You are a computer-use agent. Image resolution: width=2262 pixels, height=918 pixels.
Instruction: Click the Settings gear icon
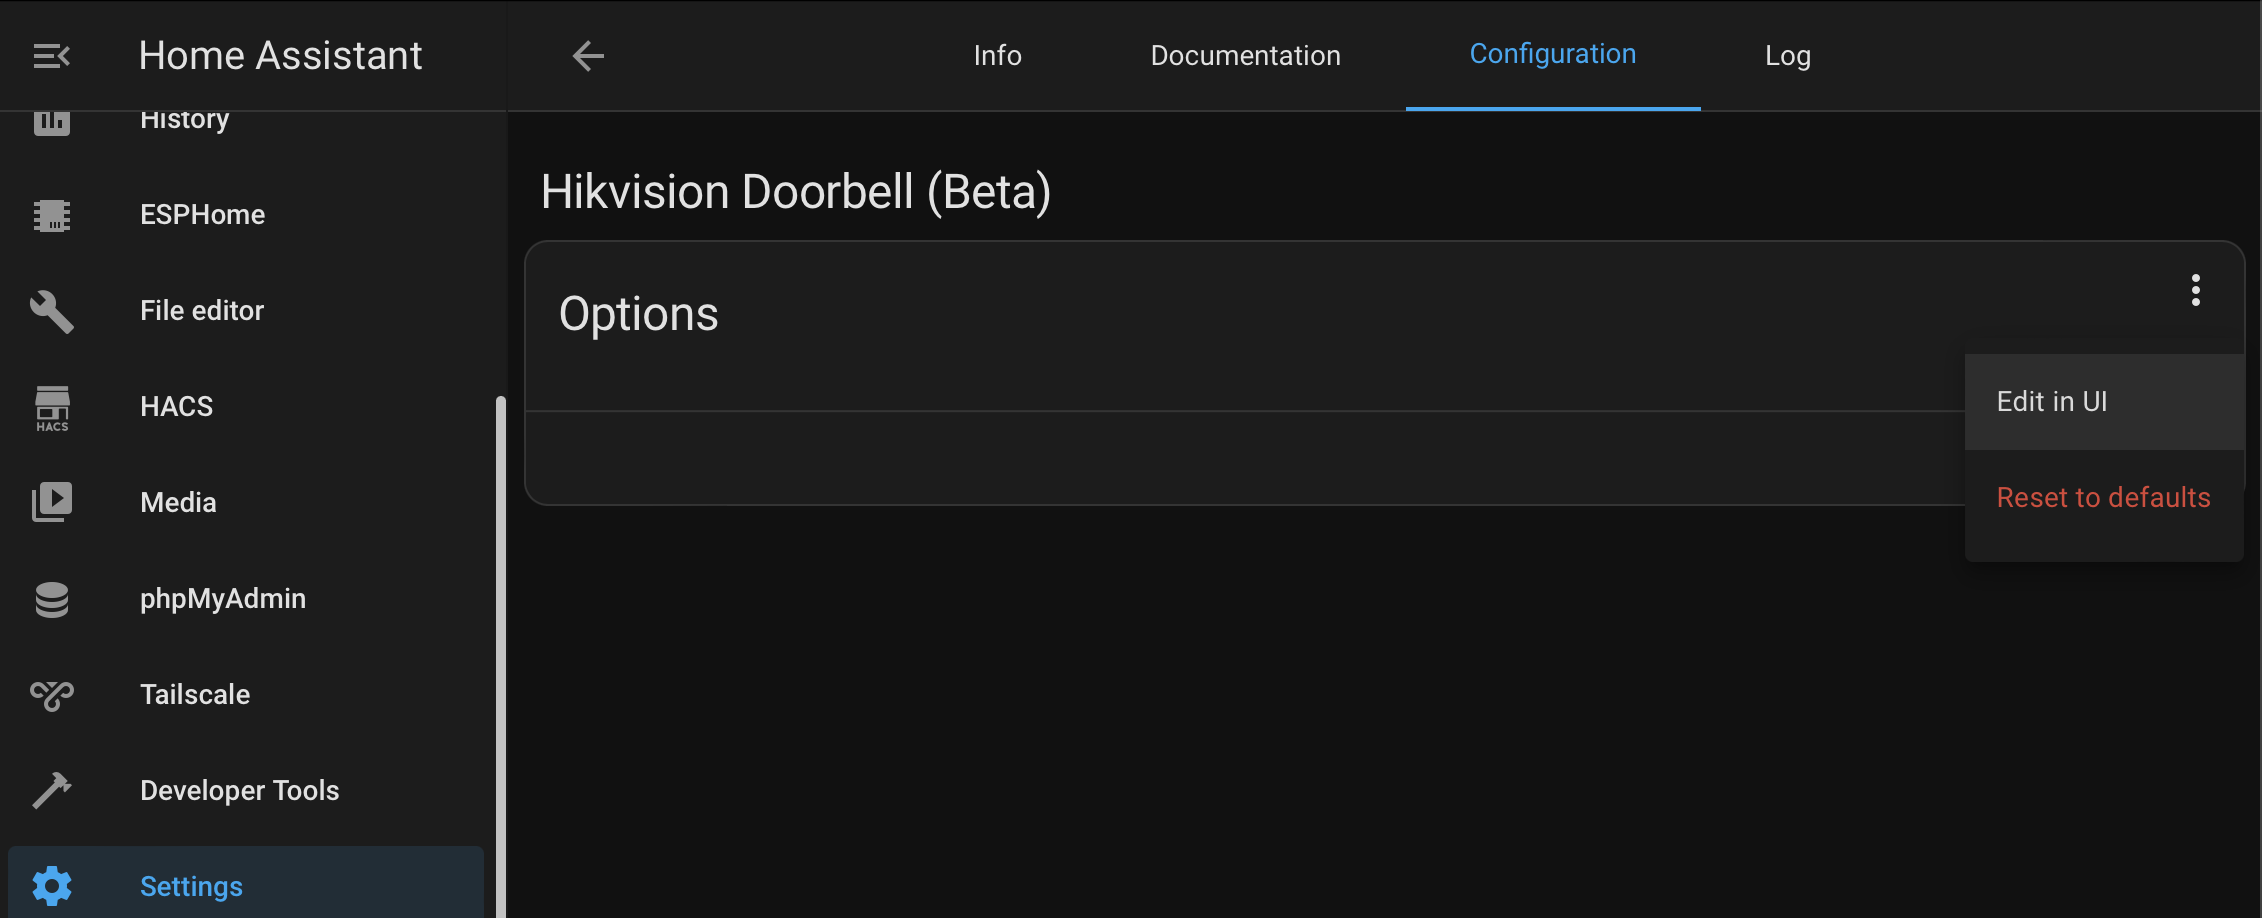point(51,886)
